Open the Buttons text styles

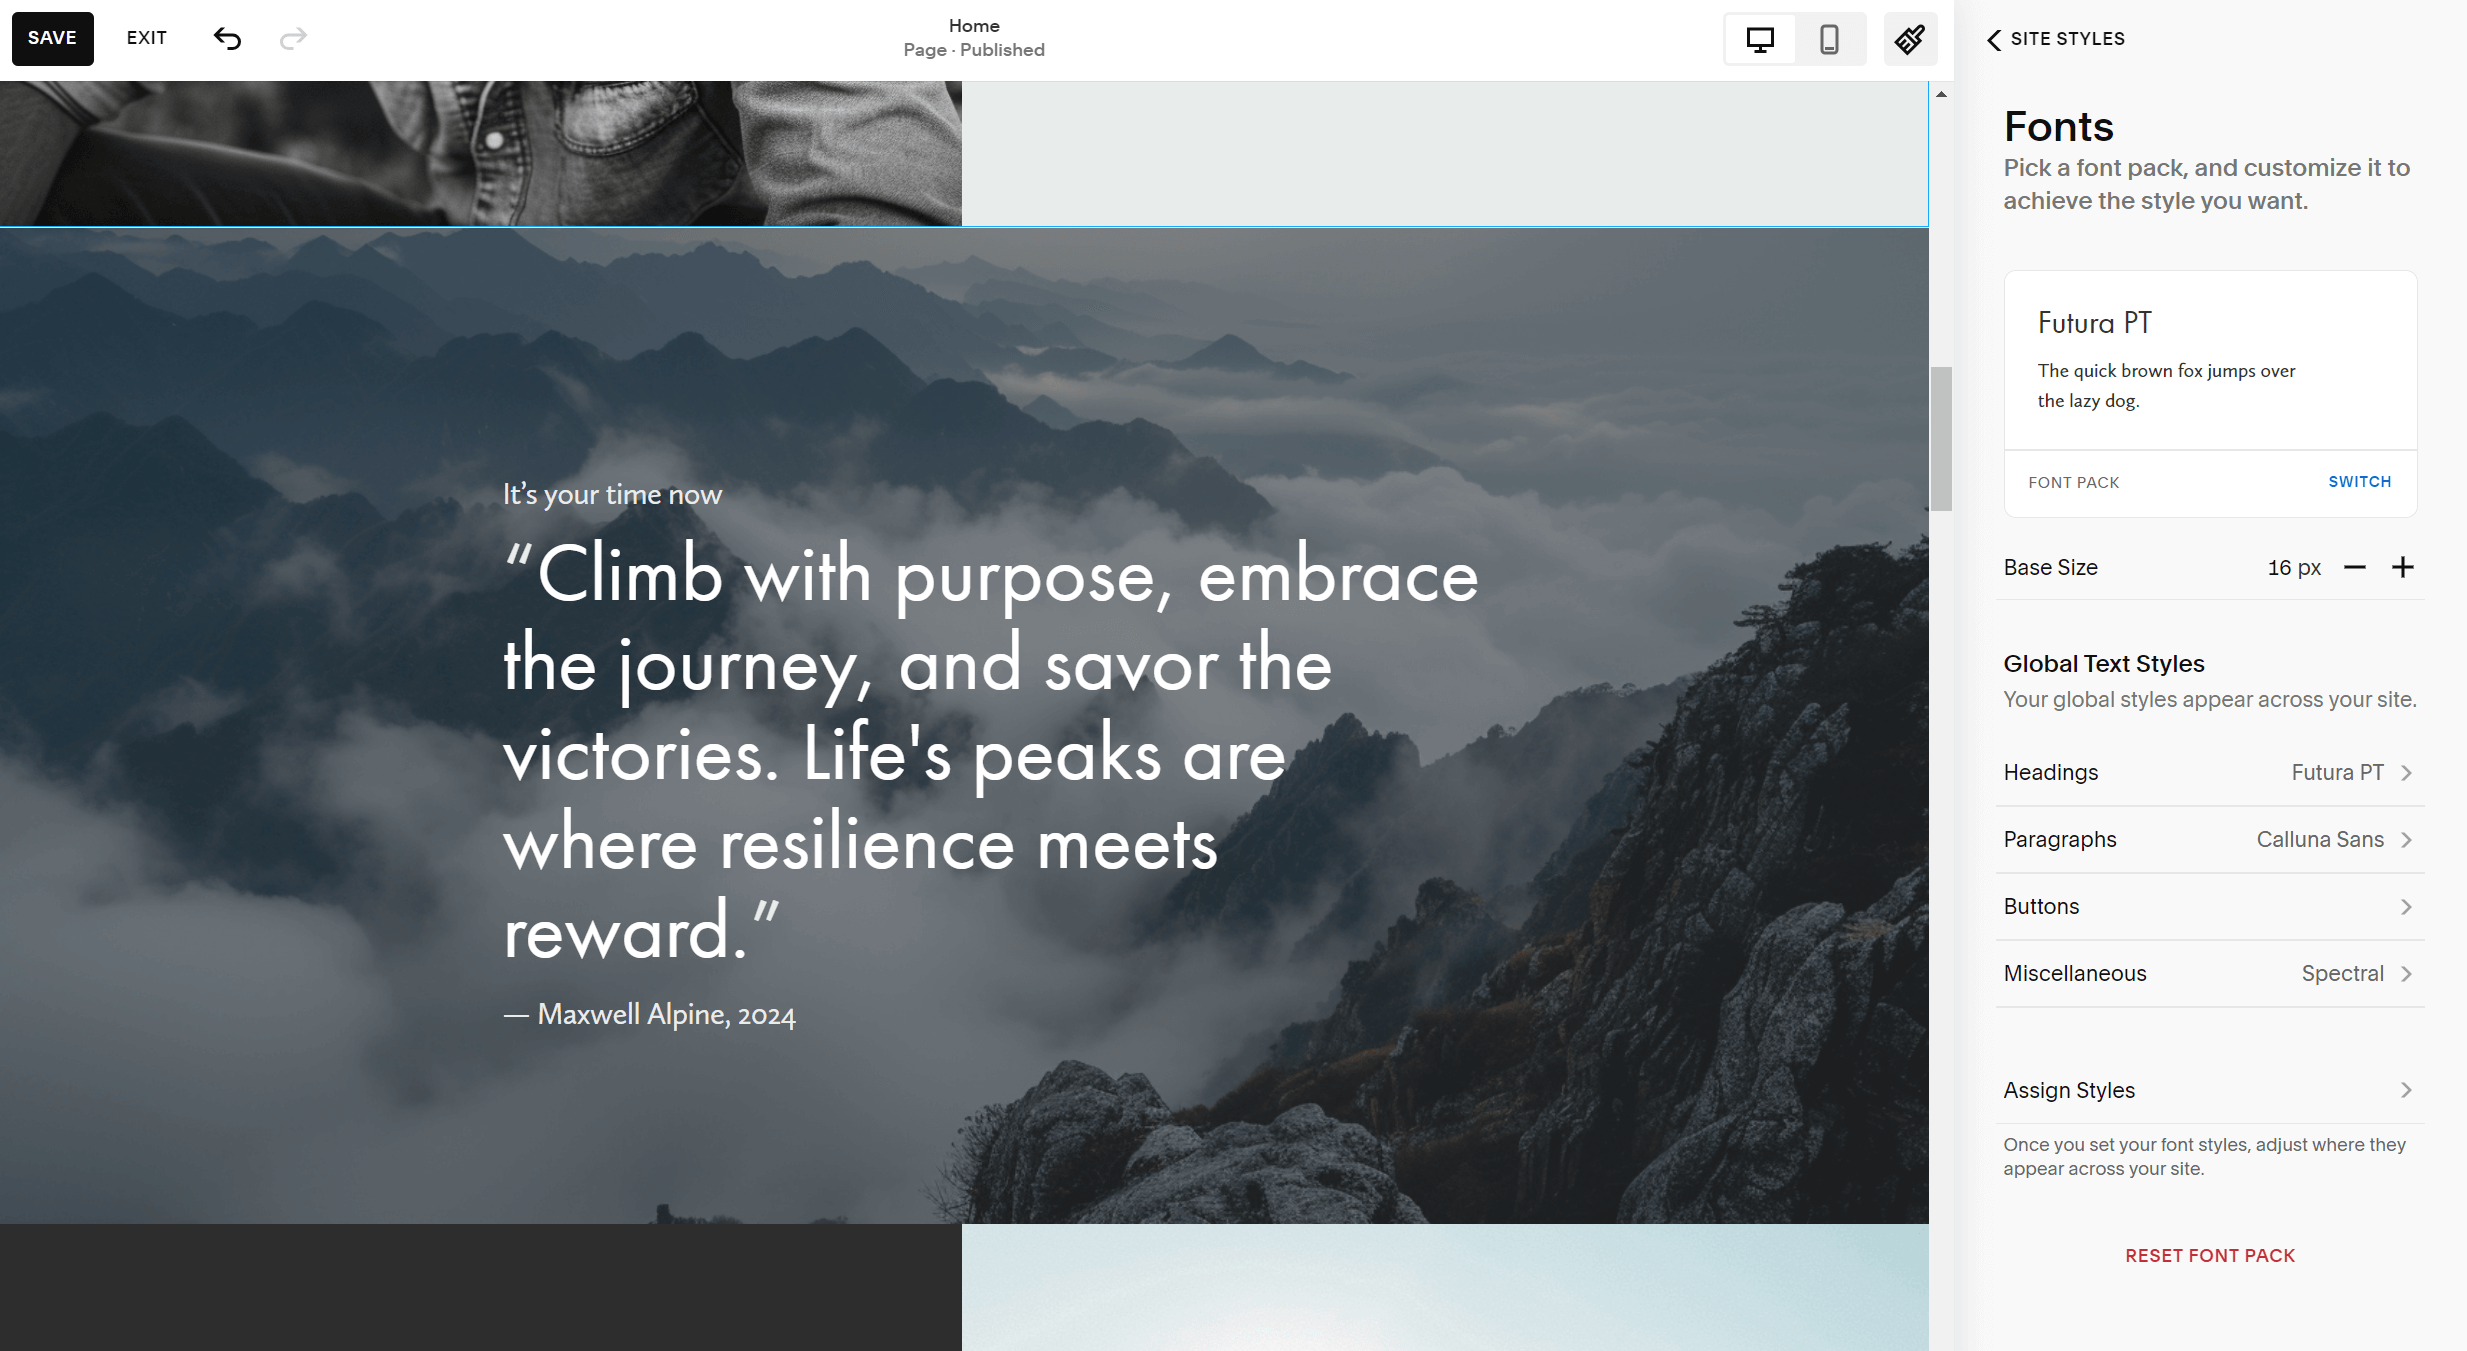2211,906
